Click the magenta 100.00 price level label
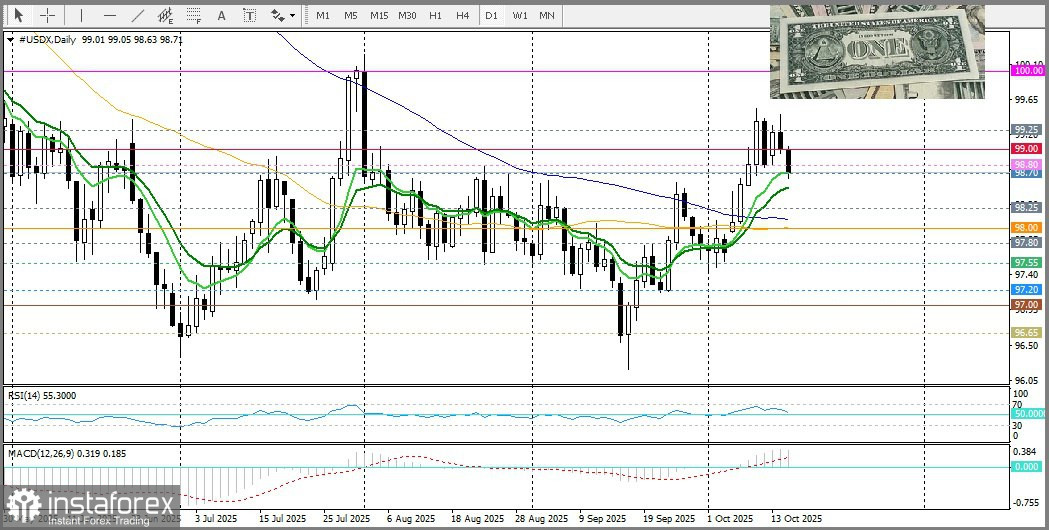The height and width of the screenshot is (530, 1049). pos(1027,70)
